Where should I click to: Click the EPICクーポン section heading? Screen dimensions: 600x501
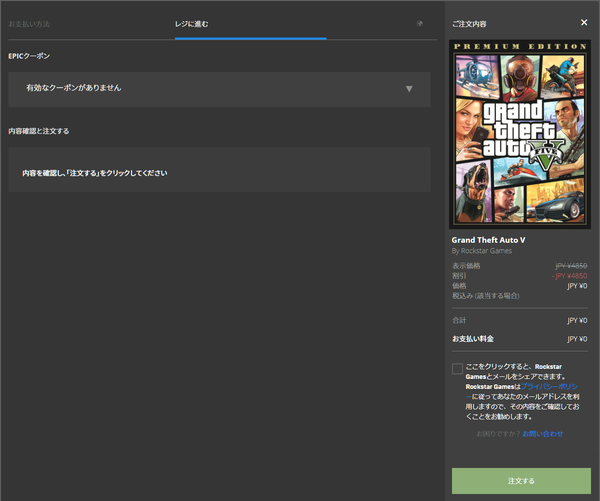point(29,56)
